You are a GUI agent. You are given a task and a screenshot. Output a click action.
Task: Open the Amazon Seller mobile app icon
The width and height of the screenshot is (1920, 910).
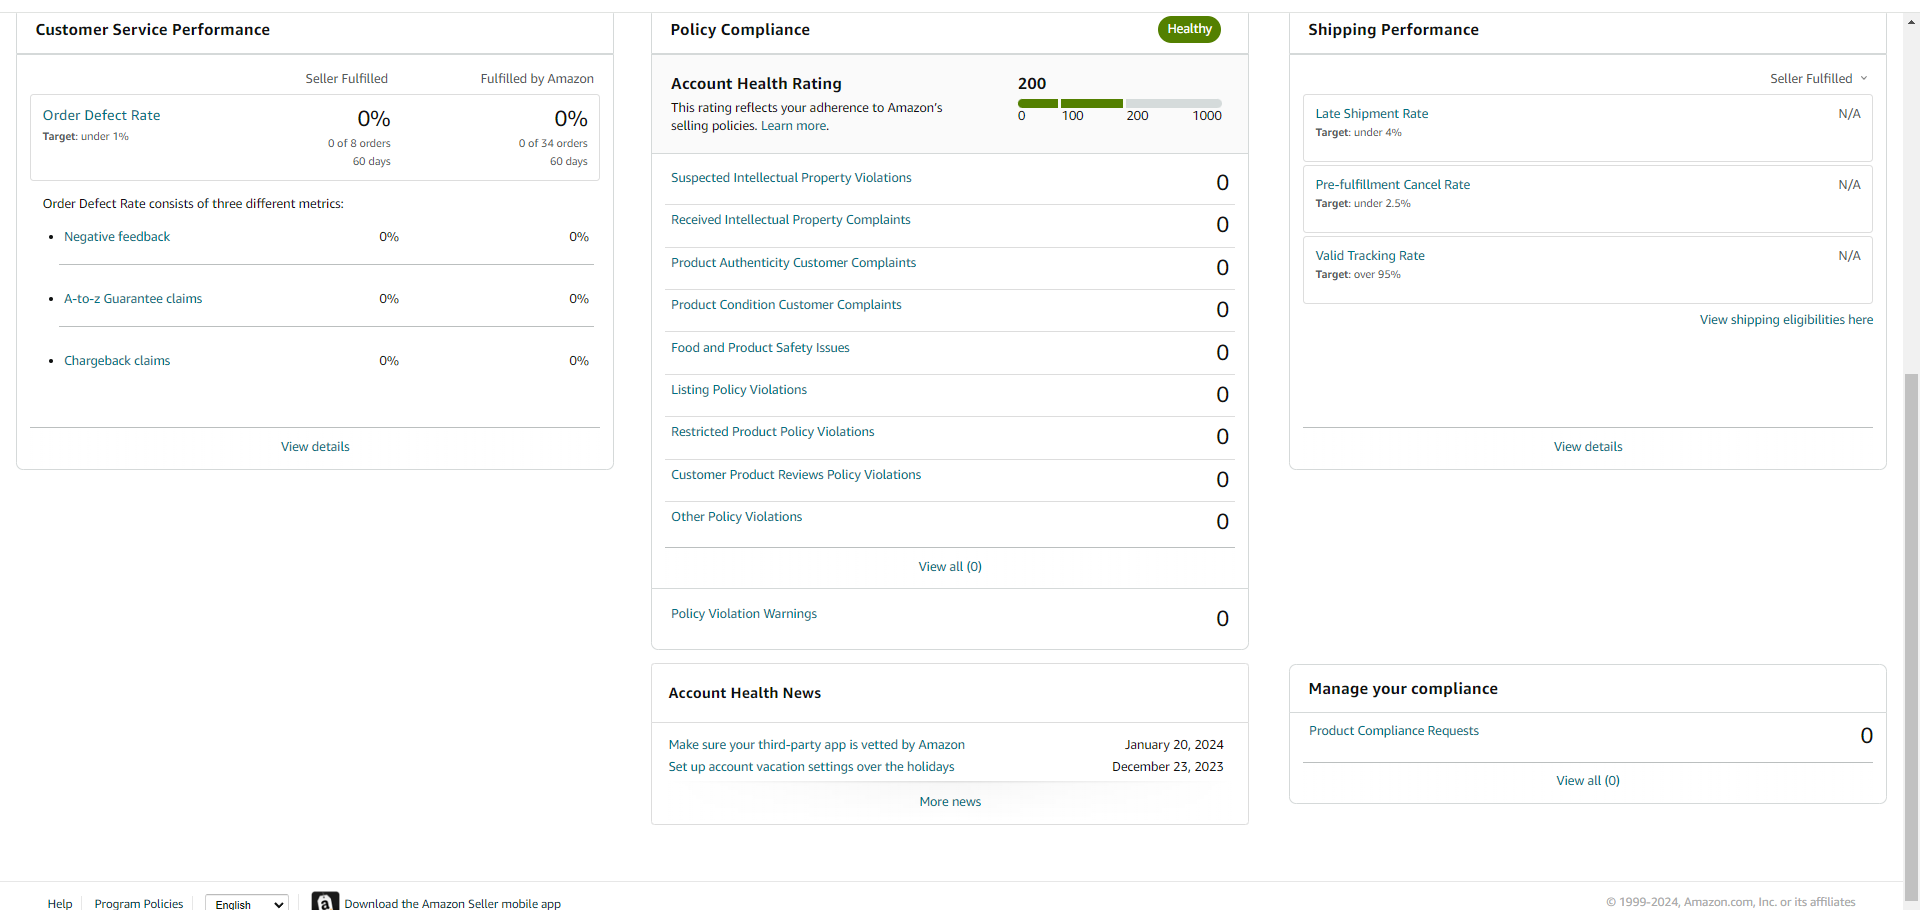[325, 902]
